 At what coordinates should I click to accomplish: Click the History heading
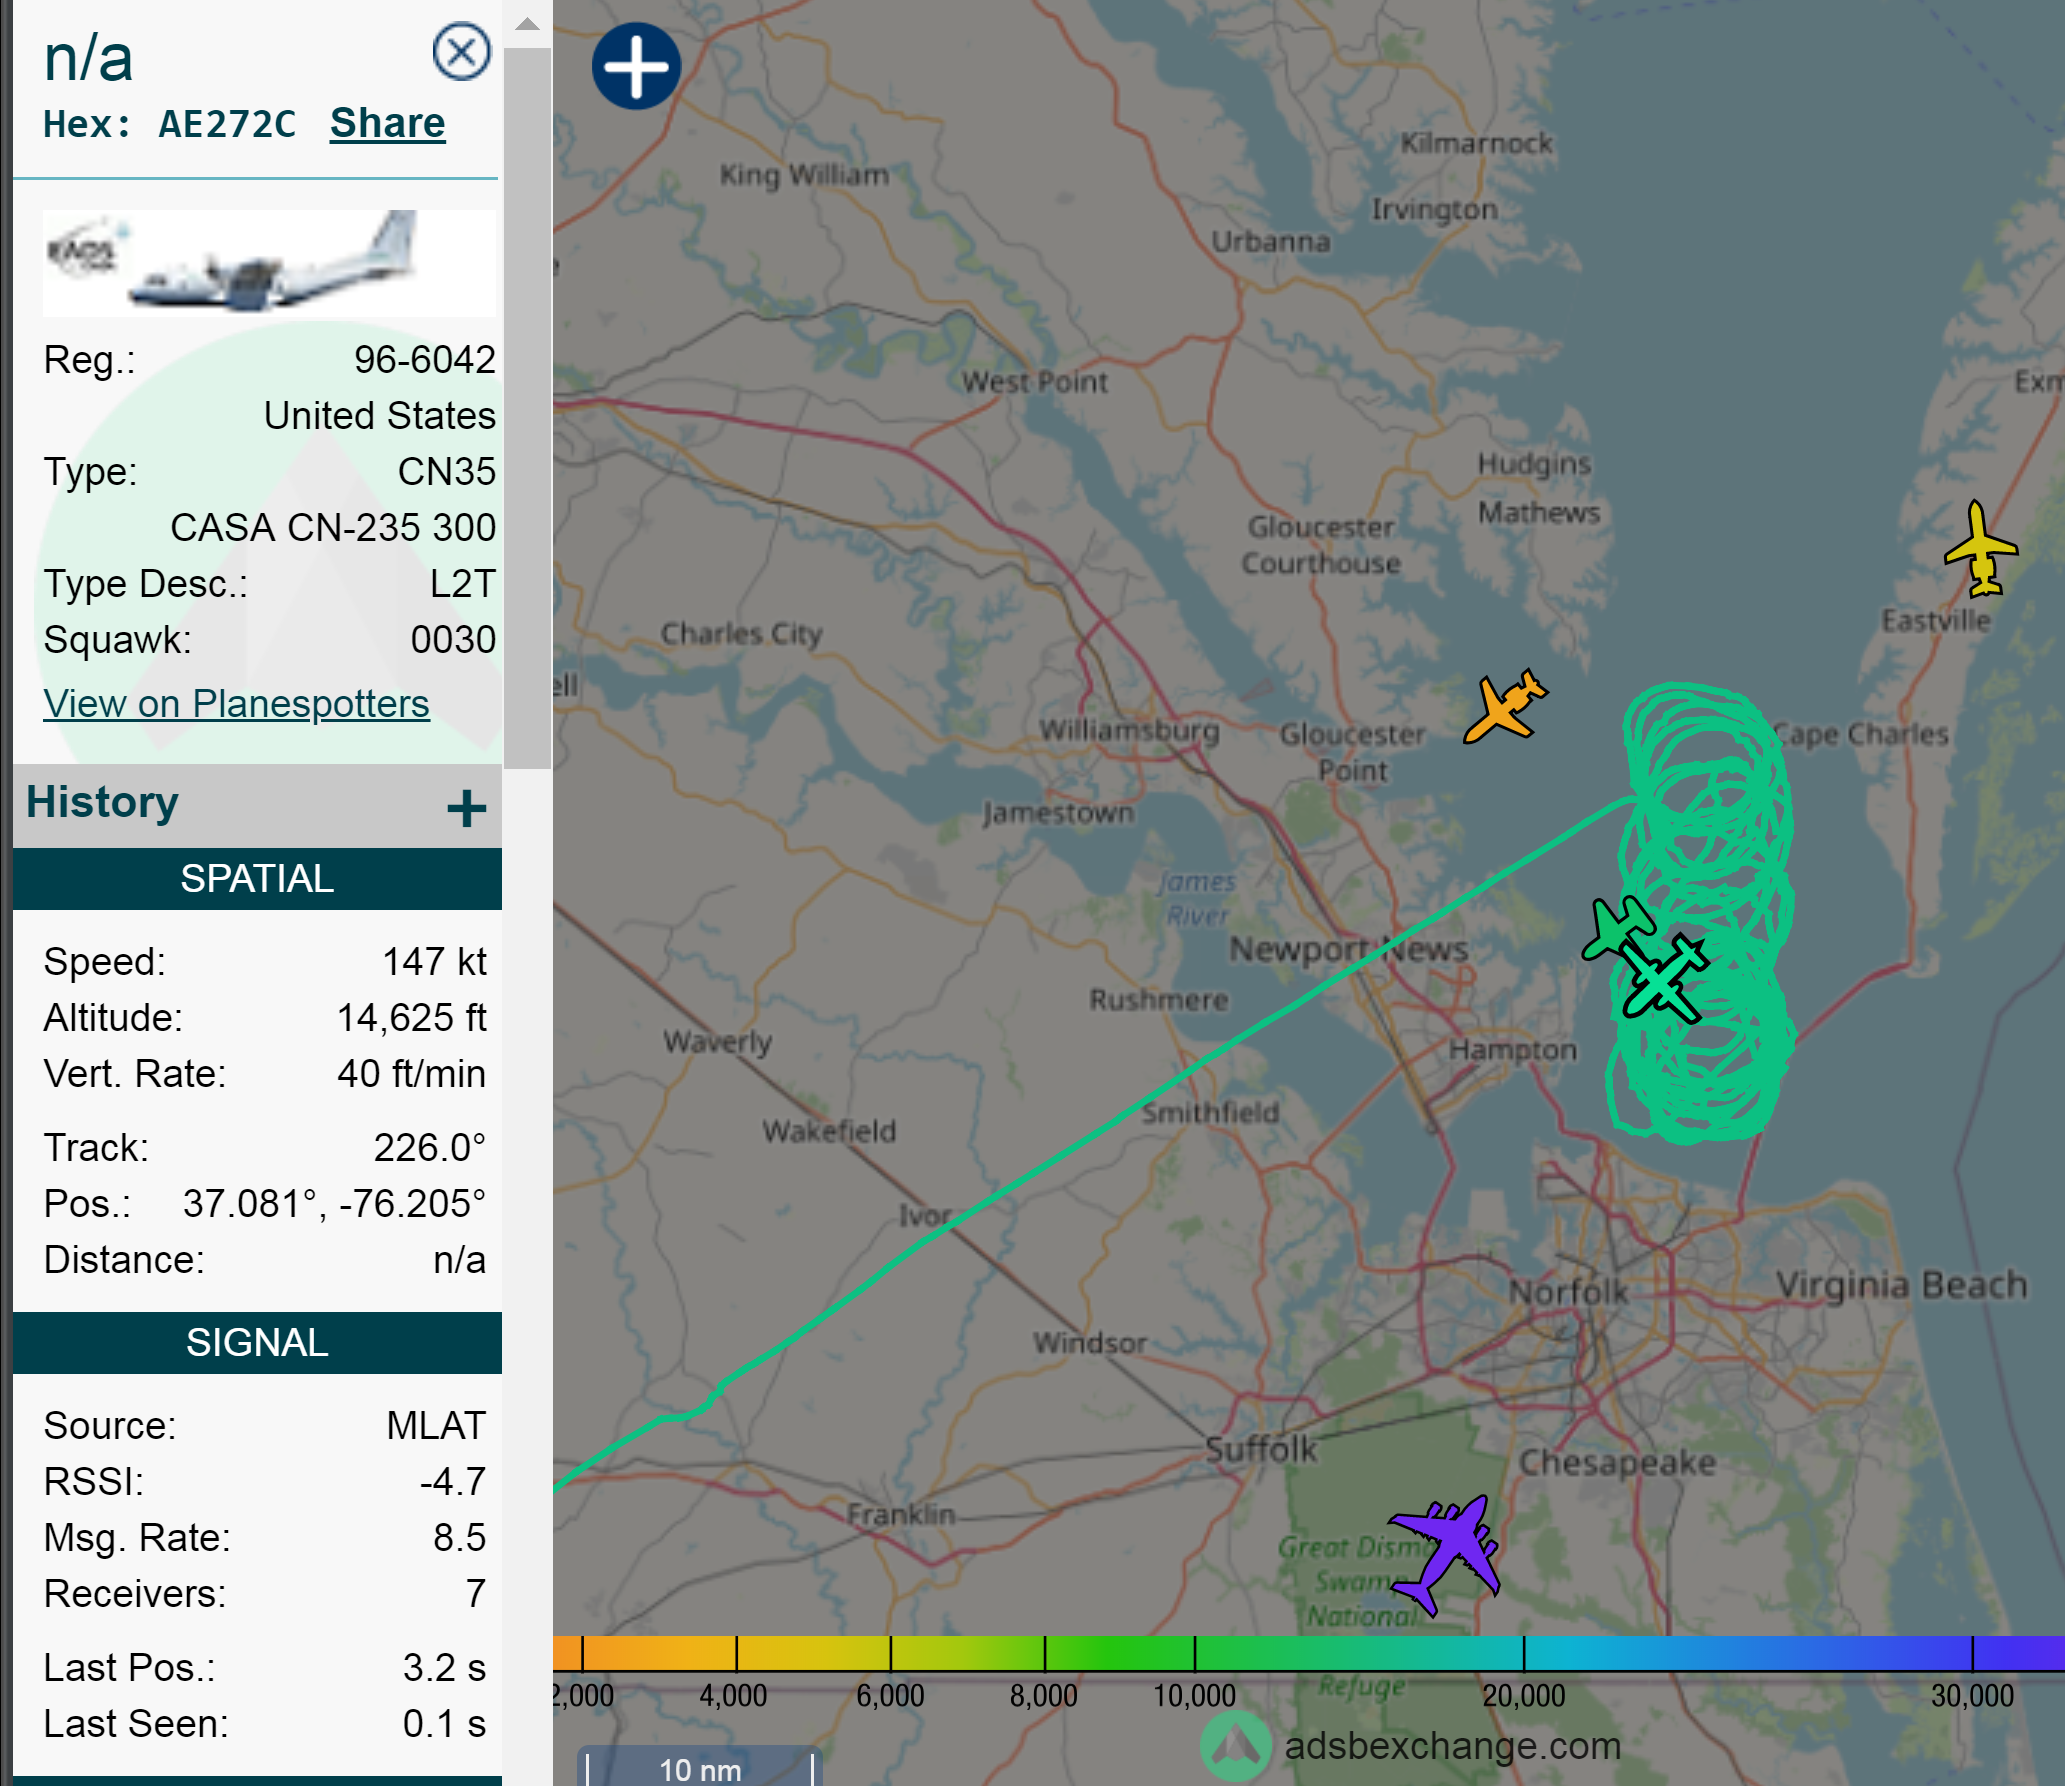click(x=102, y=801)
